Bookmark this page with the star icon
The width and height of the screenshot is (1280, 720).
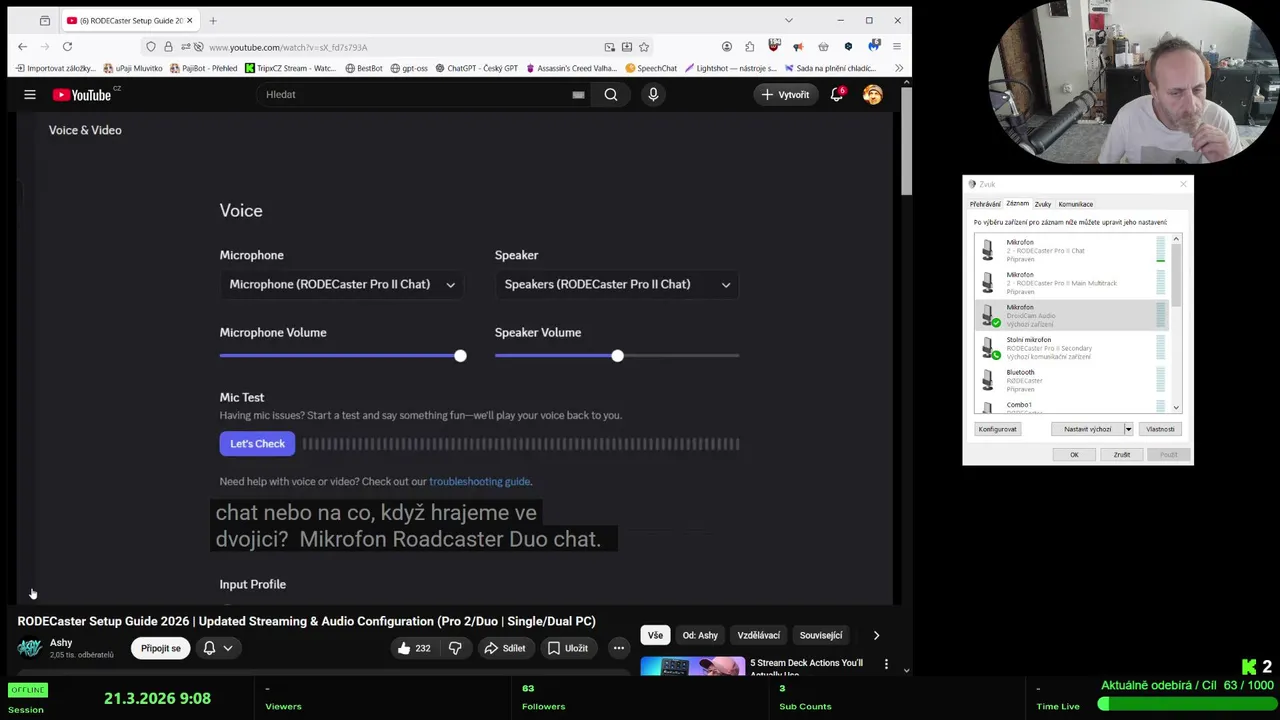(x=644, y=47)
